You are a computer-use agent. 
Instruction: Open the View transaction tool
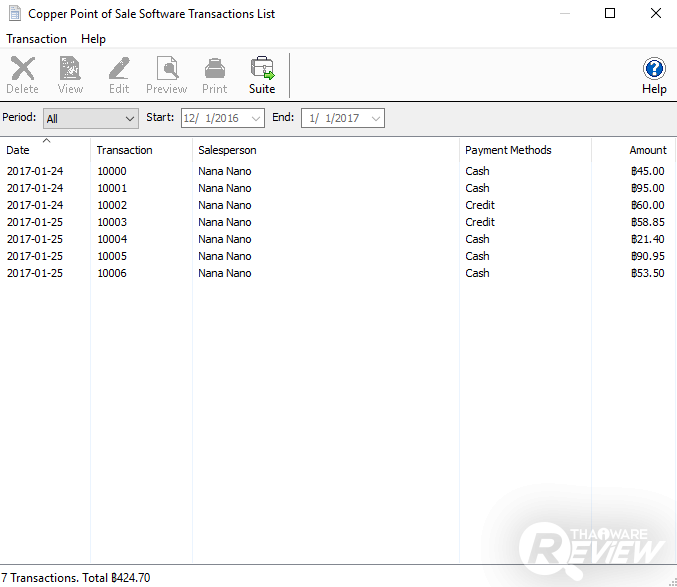click(x=70, y=75)
